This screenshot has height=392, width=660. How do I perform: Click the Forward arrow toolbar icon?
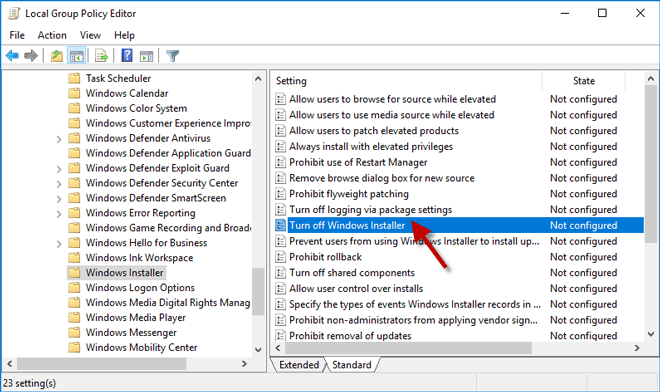(31, 56)
